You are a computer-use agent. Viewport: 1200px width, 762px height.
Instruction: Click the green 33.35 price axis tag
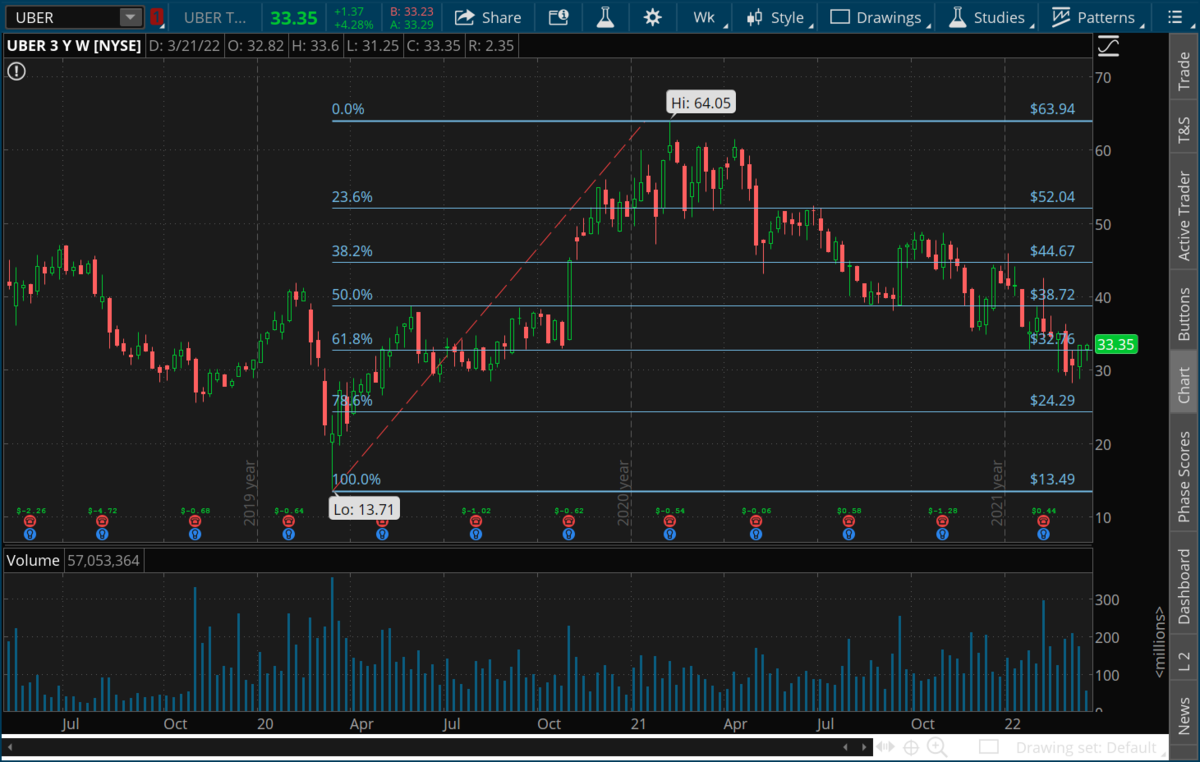tap(1116, 345)
